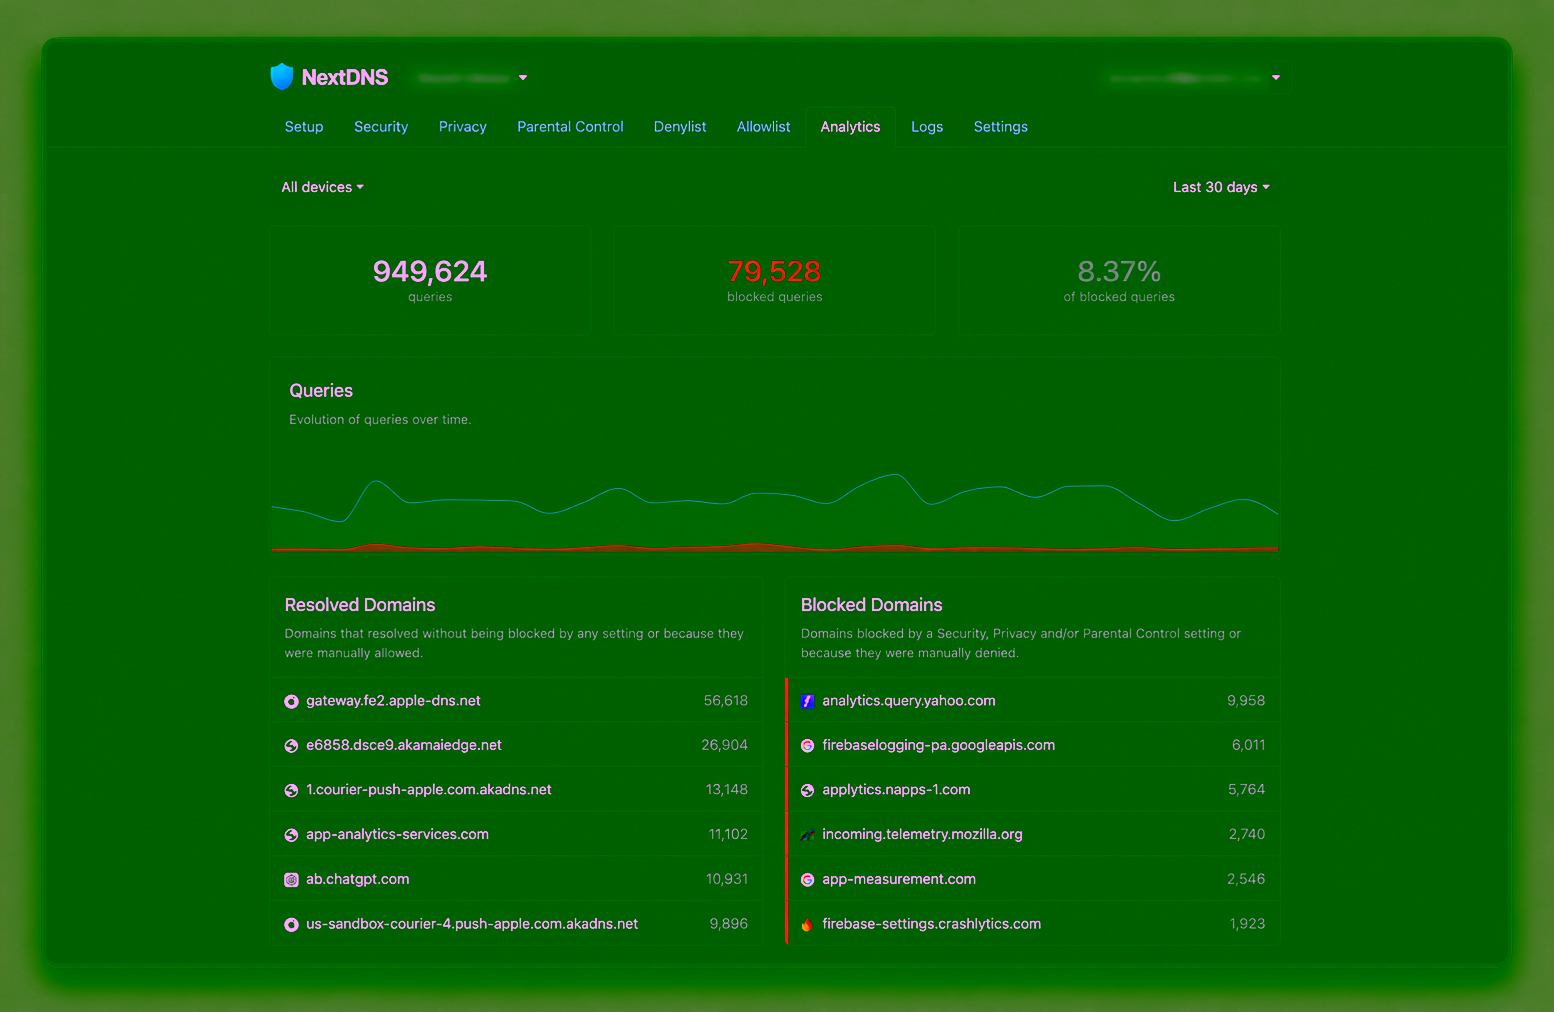Click the 26,904 count value
Viewport: 1554px width, 1012px height.
pos(725,745)
